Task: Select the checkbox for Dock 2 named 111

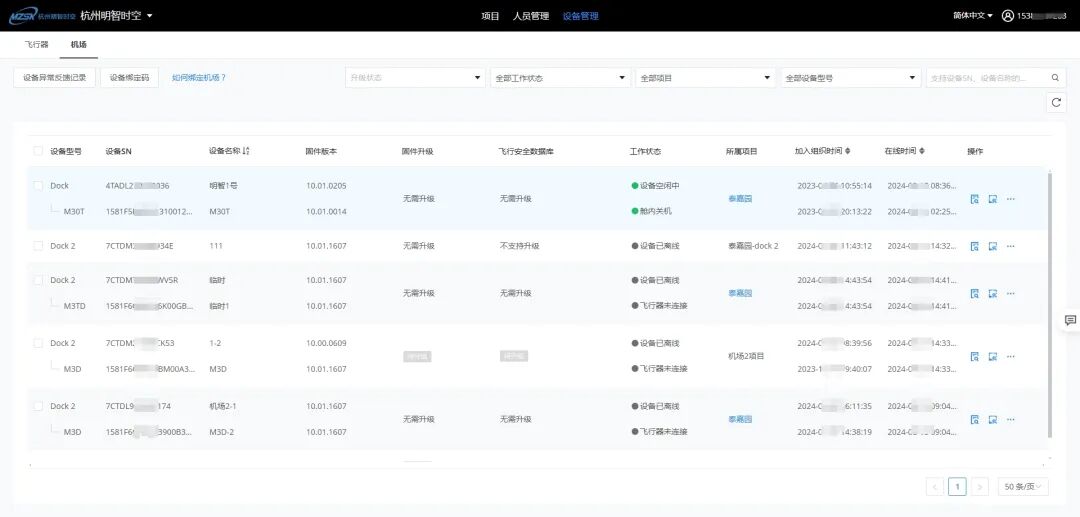Action: [38, 246]
